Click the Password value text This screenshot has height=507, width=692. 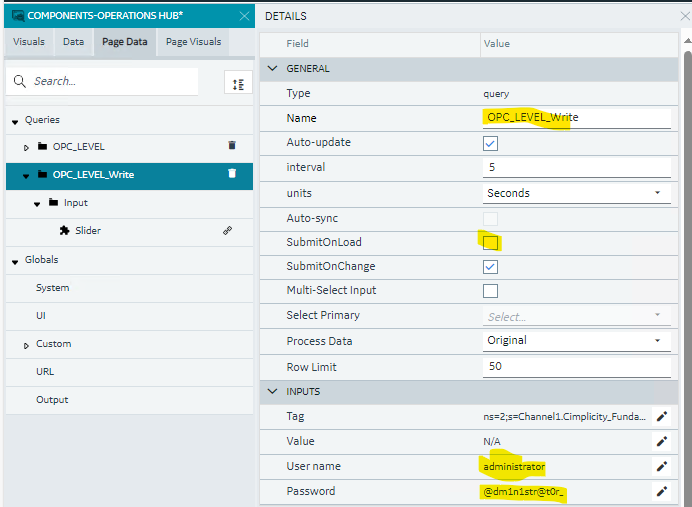tap(523, 492)
